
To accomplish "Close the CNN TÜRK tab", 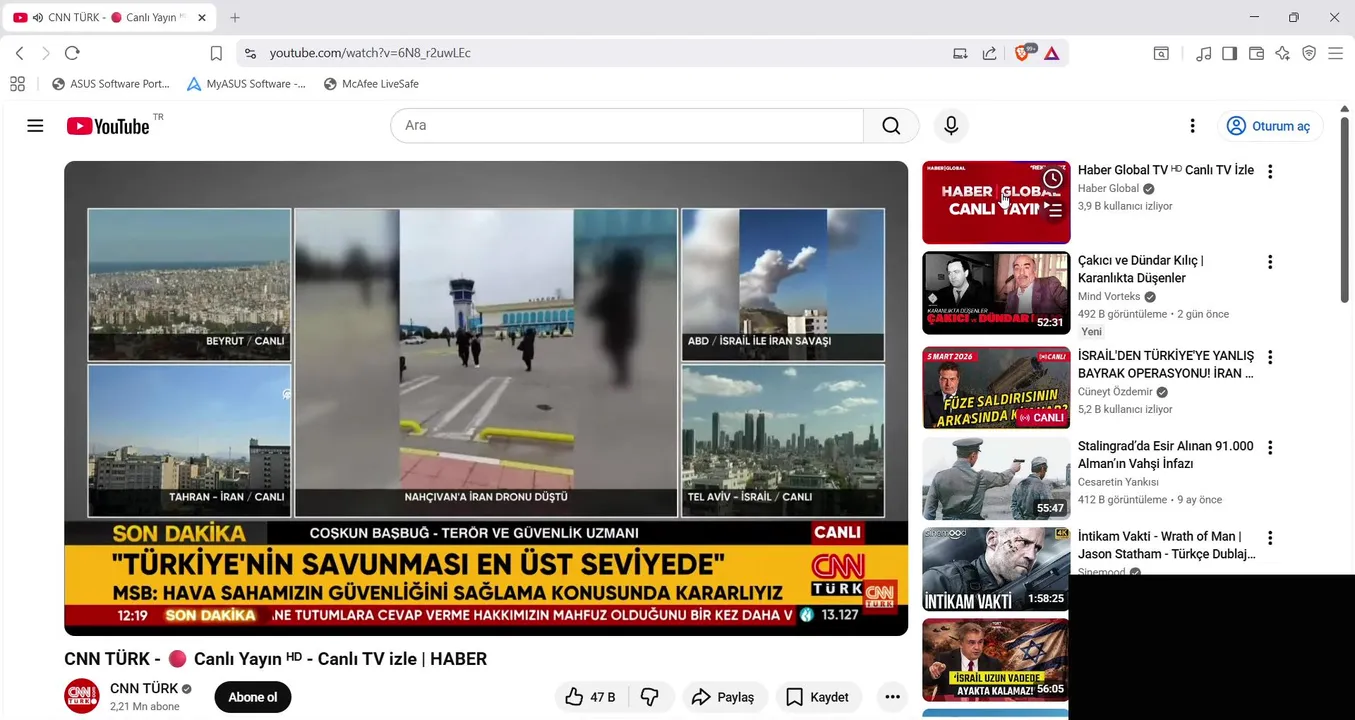I will (x=201, y=18).
